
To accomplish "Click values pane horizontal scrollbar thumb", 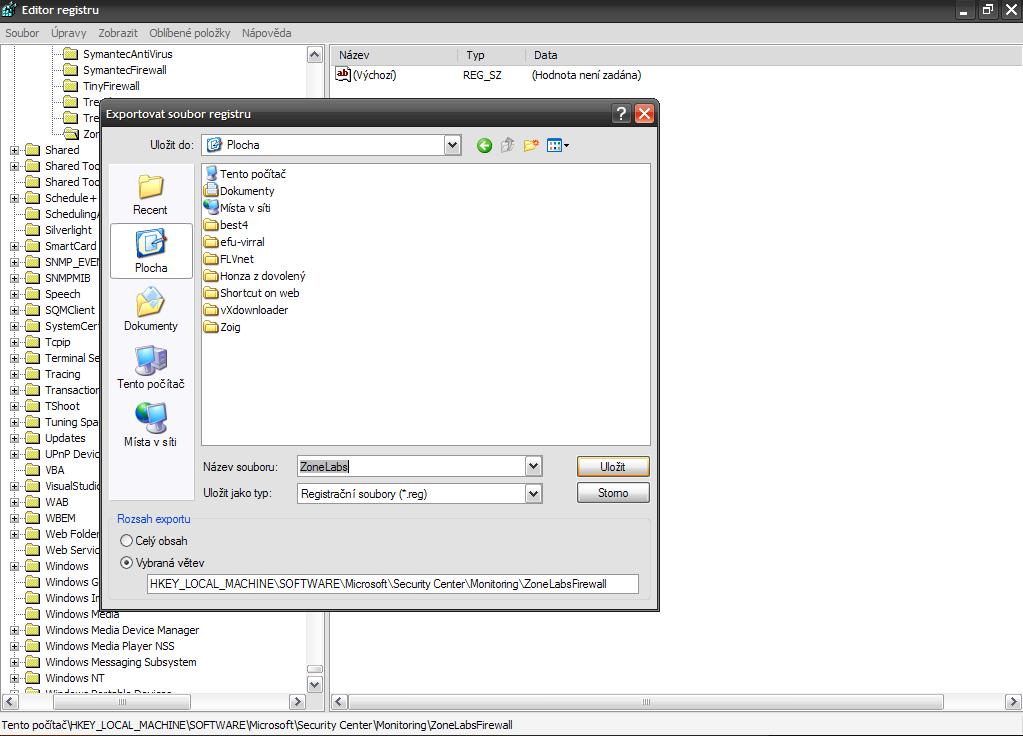I will click(x=646, y=702).
